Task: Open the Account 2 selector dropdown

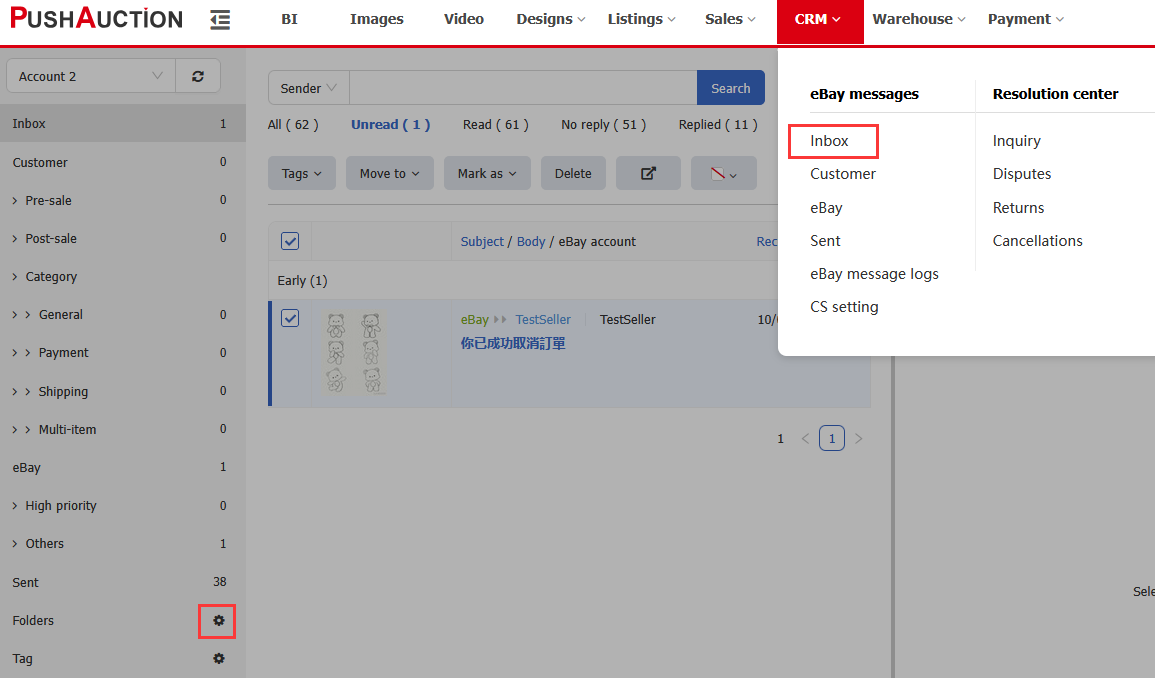Action: [90, 76]
